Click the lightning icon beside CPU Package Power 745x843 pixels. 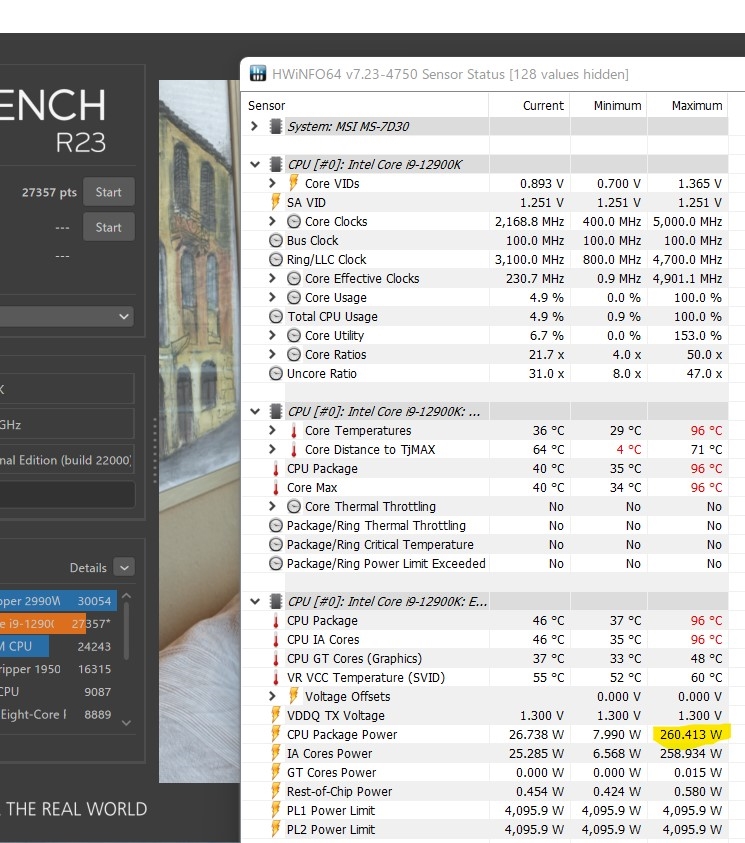pos(275,734)
